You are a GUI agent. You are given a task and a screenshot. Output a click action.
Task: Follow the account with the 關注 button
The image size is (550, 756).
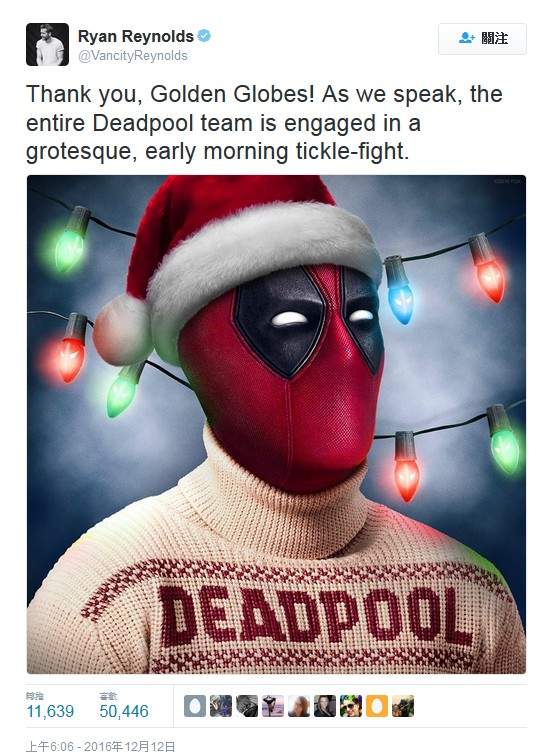point(482,39)
